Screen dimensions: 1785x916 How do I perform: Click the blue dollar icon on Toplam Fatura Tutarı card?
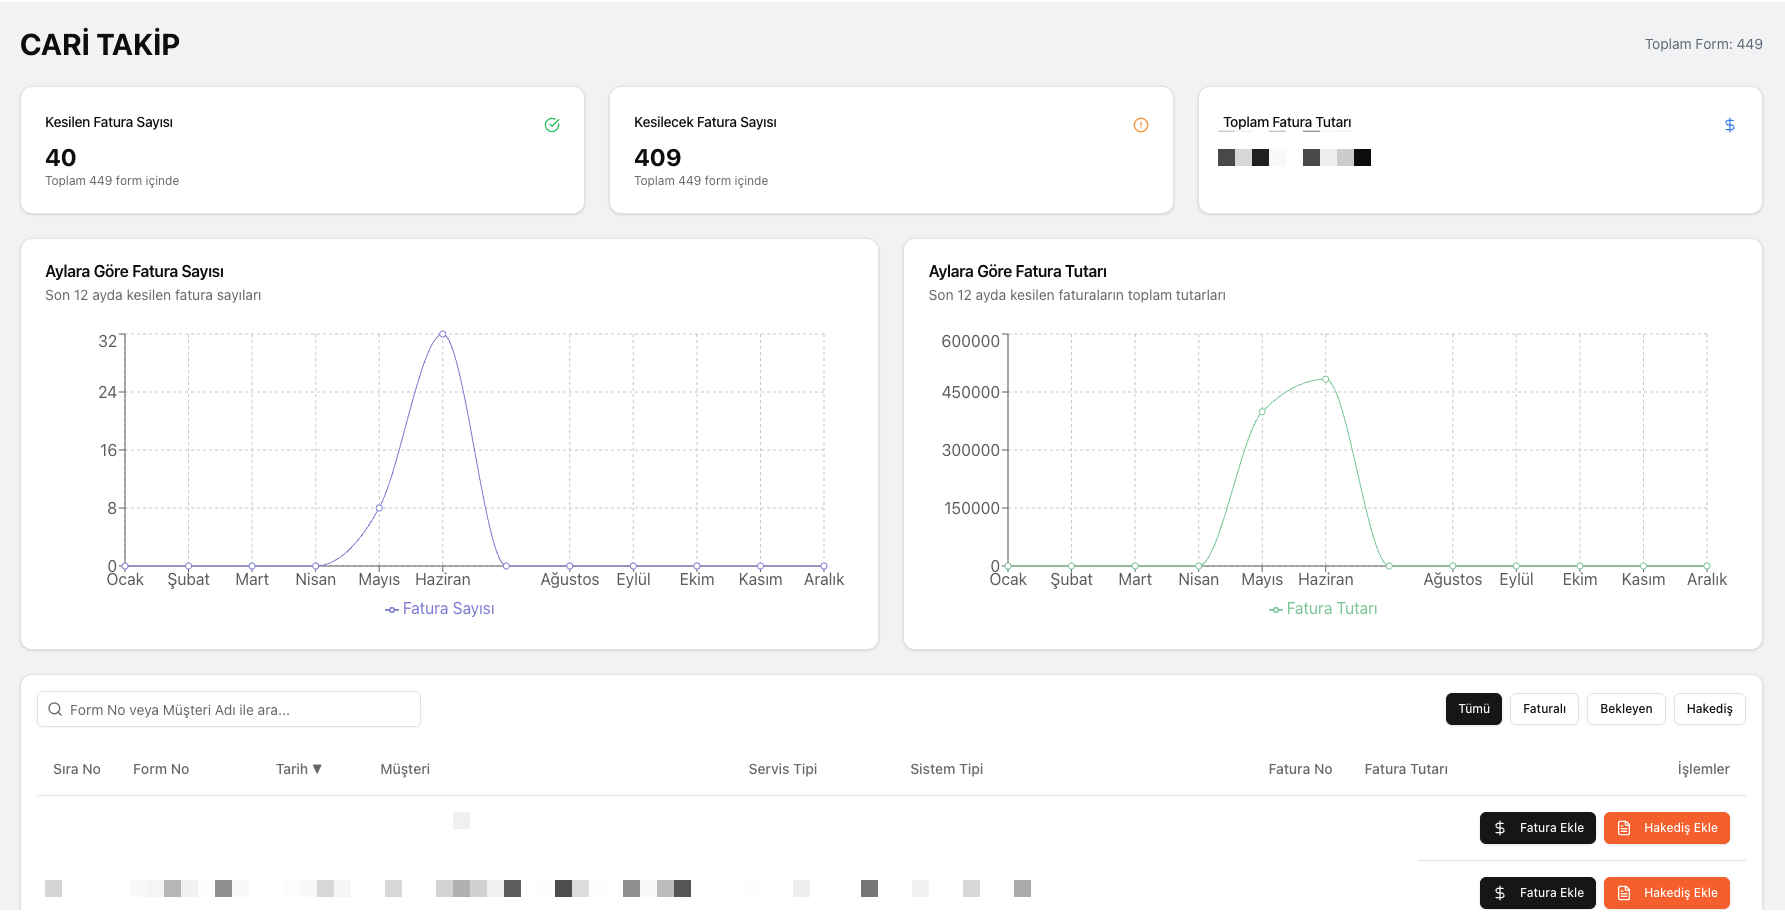1730,124
